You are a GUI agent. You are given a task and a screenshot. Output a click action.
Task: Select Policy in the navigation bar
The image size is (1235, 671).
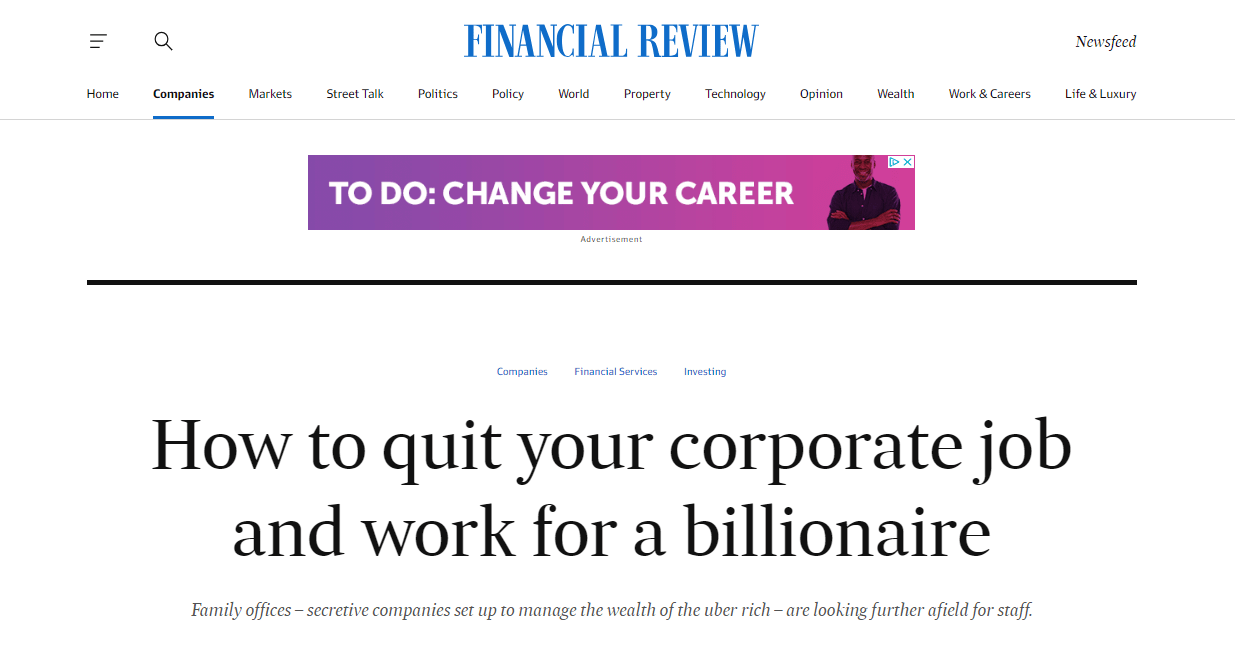click(508, 94)
